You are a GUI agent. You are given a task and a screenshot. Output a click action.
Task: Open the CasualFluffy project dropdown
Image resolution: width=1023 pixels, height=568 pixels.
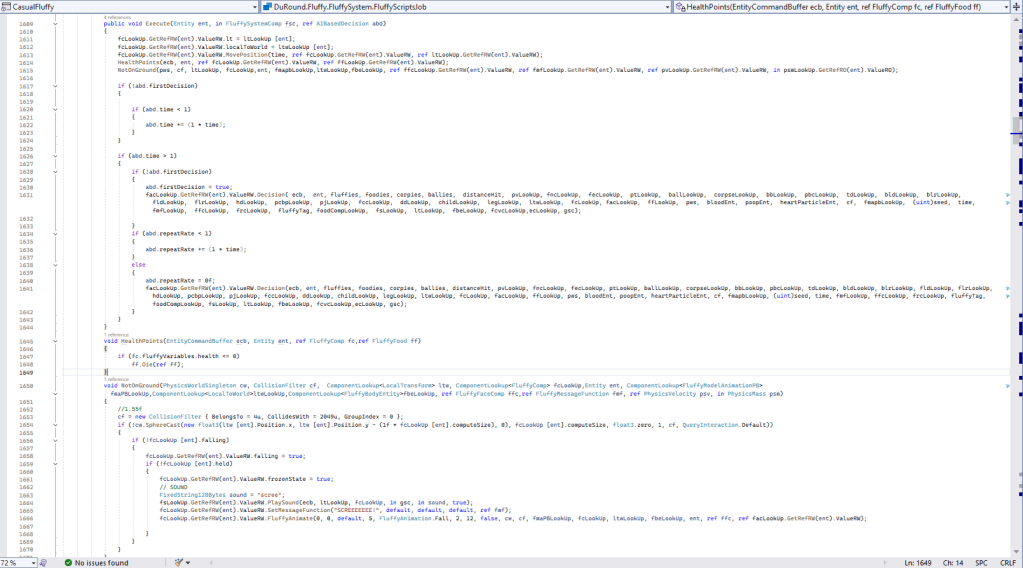[331, 7]
